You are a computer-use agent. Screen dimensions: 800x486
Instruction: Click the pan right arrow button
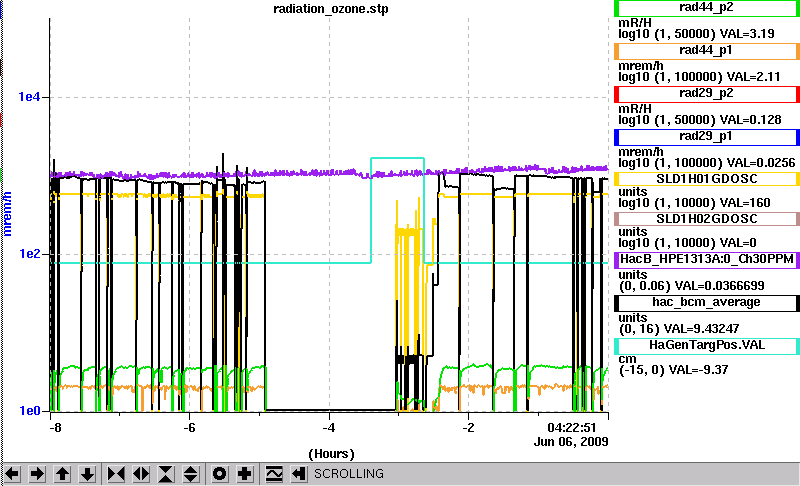[37, 474]
